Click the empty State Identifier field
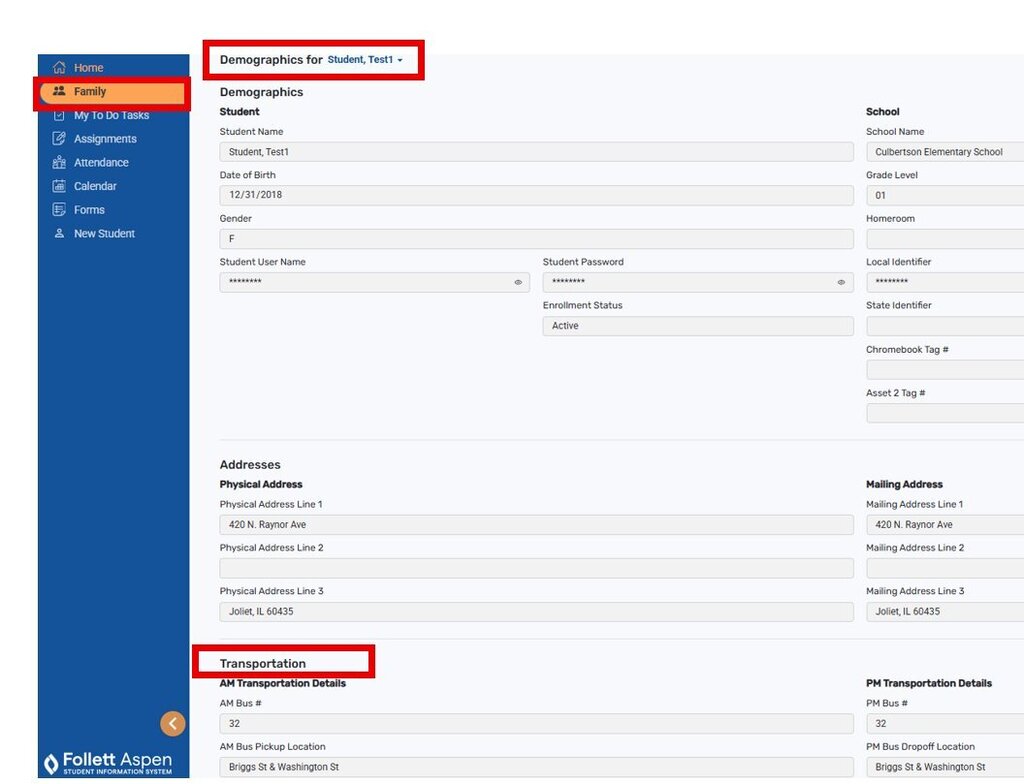Image resolution: width=1024 pixels, height=784 pixels. click(945, 325)
